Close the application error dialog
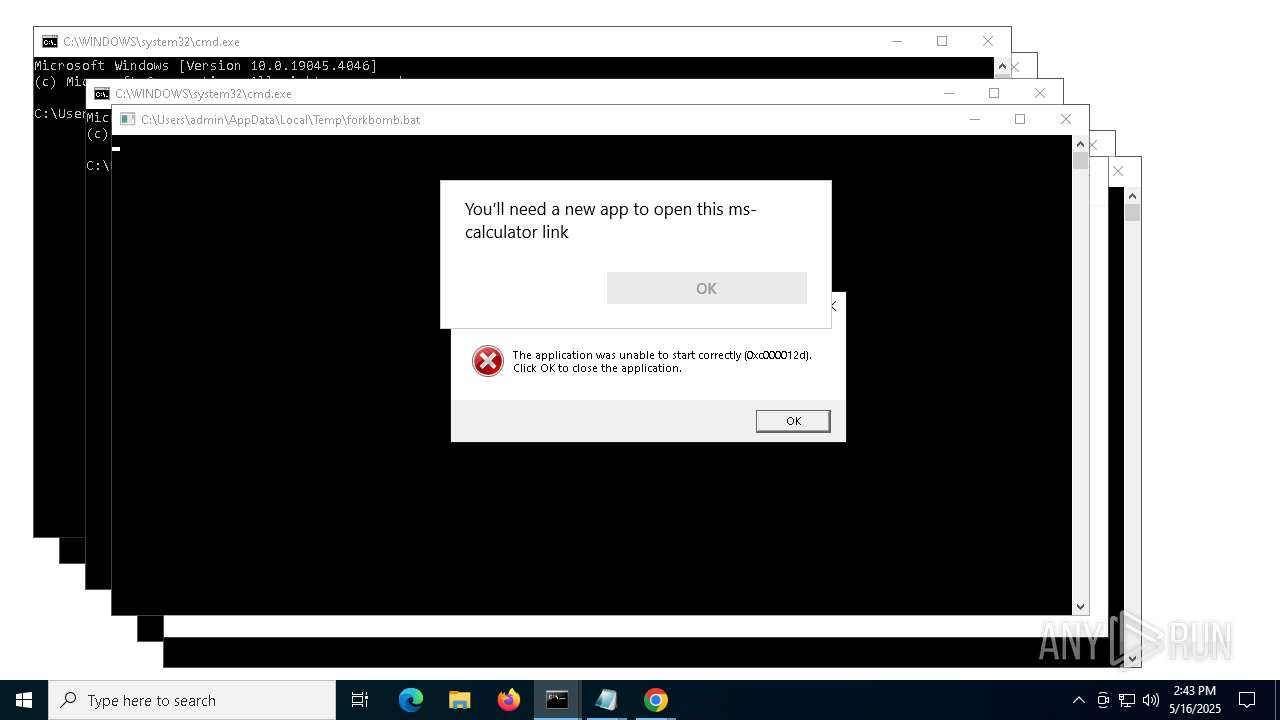This screenshot has height=720, width=1280. click(x=835, y=306)
